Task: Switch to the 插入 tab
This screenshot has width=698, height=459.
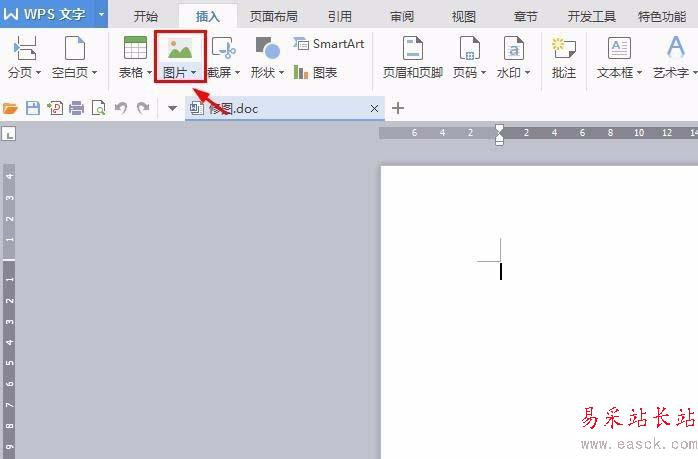Action: [x=207, y=16]
